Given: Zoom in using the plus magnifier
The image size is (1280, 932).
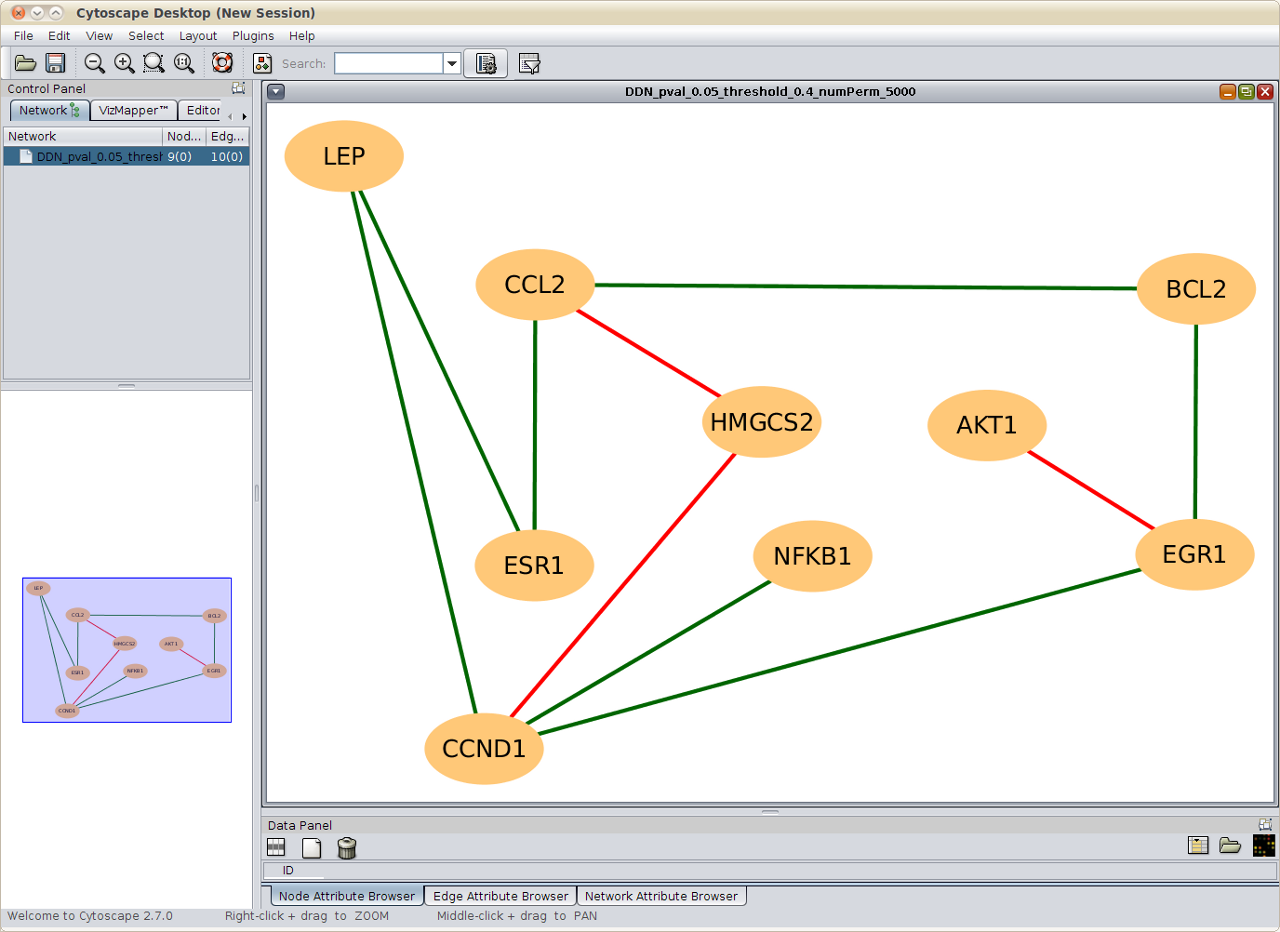Looking at the screenshot, I should click(x=124, y=63).
